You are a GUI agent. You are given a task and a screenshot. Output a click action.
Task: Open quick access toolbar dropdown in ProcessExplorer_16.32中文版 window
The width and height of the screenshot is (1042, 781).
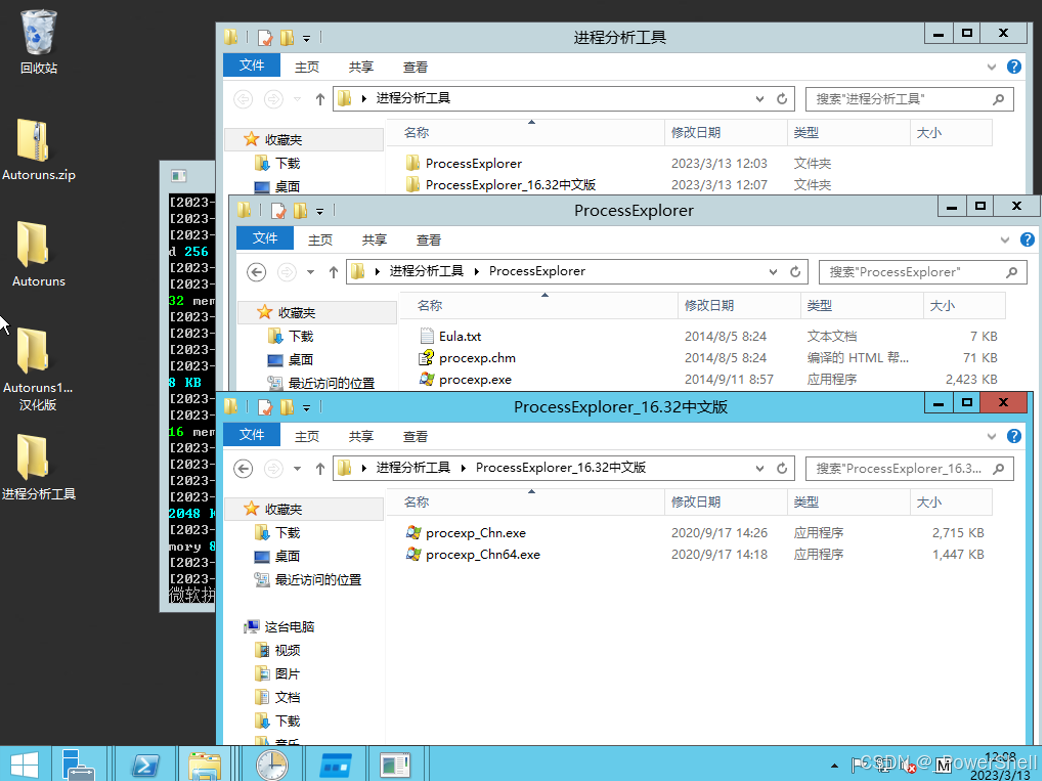pos(306,408)
